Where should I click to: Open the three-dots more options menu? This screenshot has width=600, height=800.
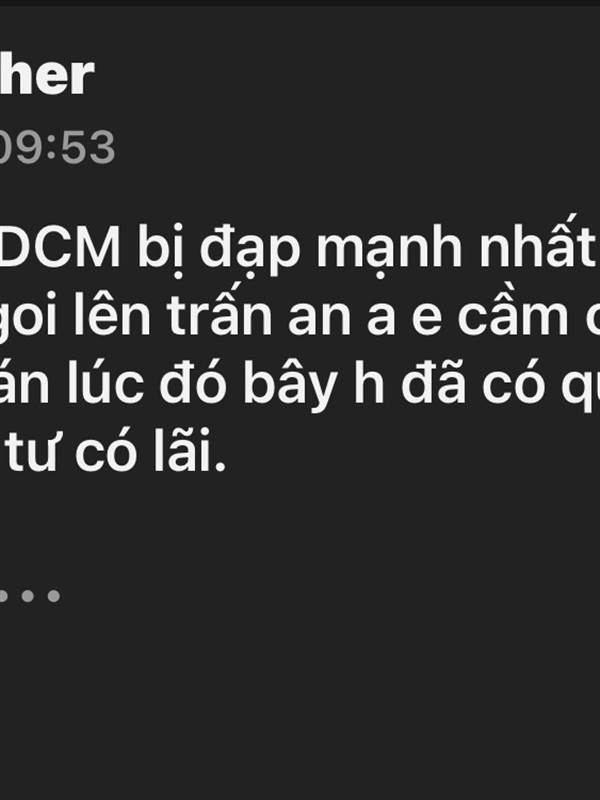(30, 595)
